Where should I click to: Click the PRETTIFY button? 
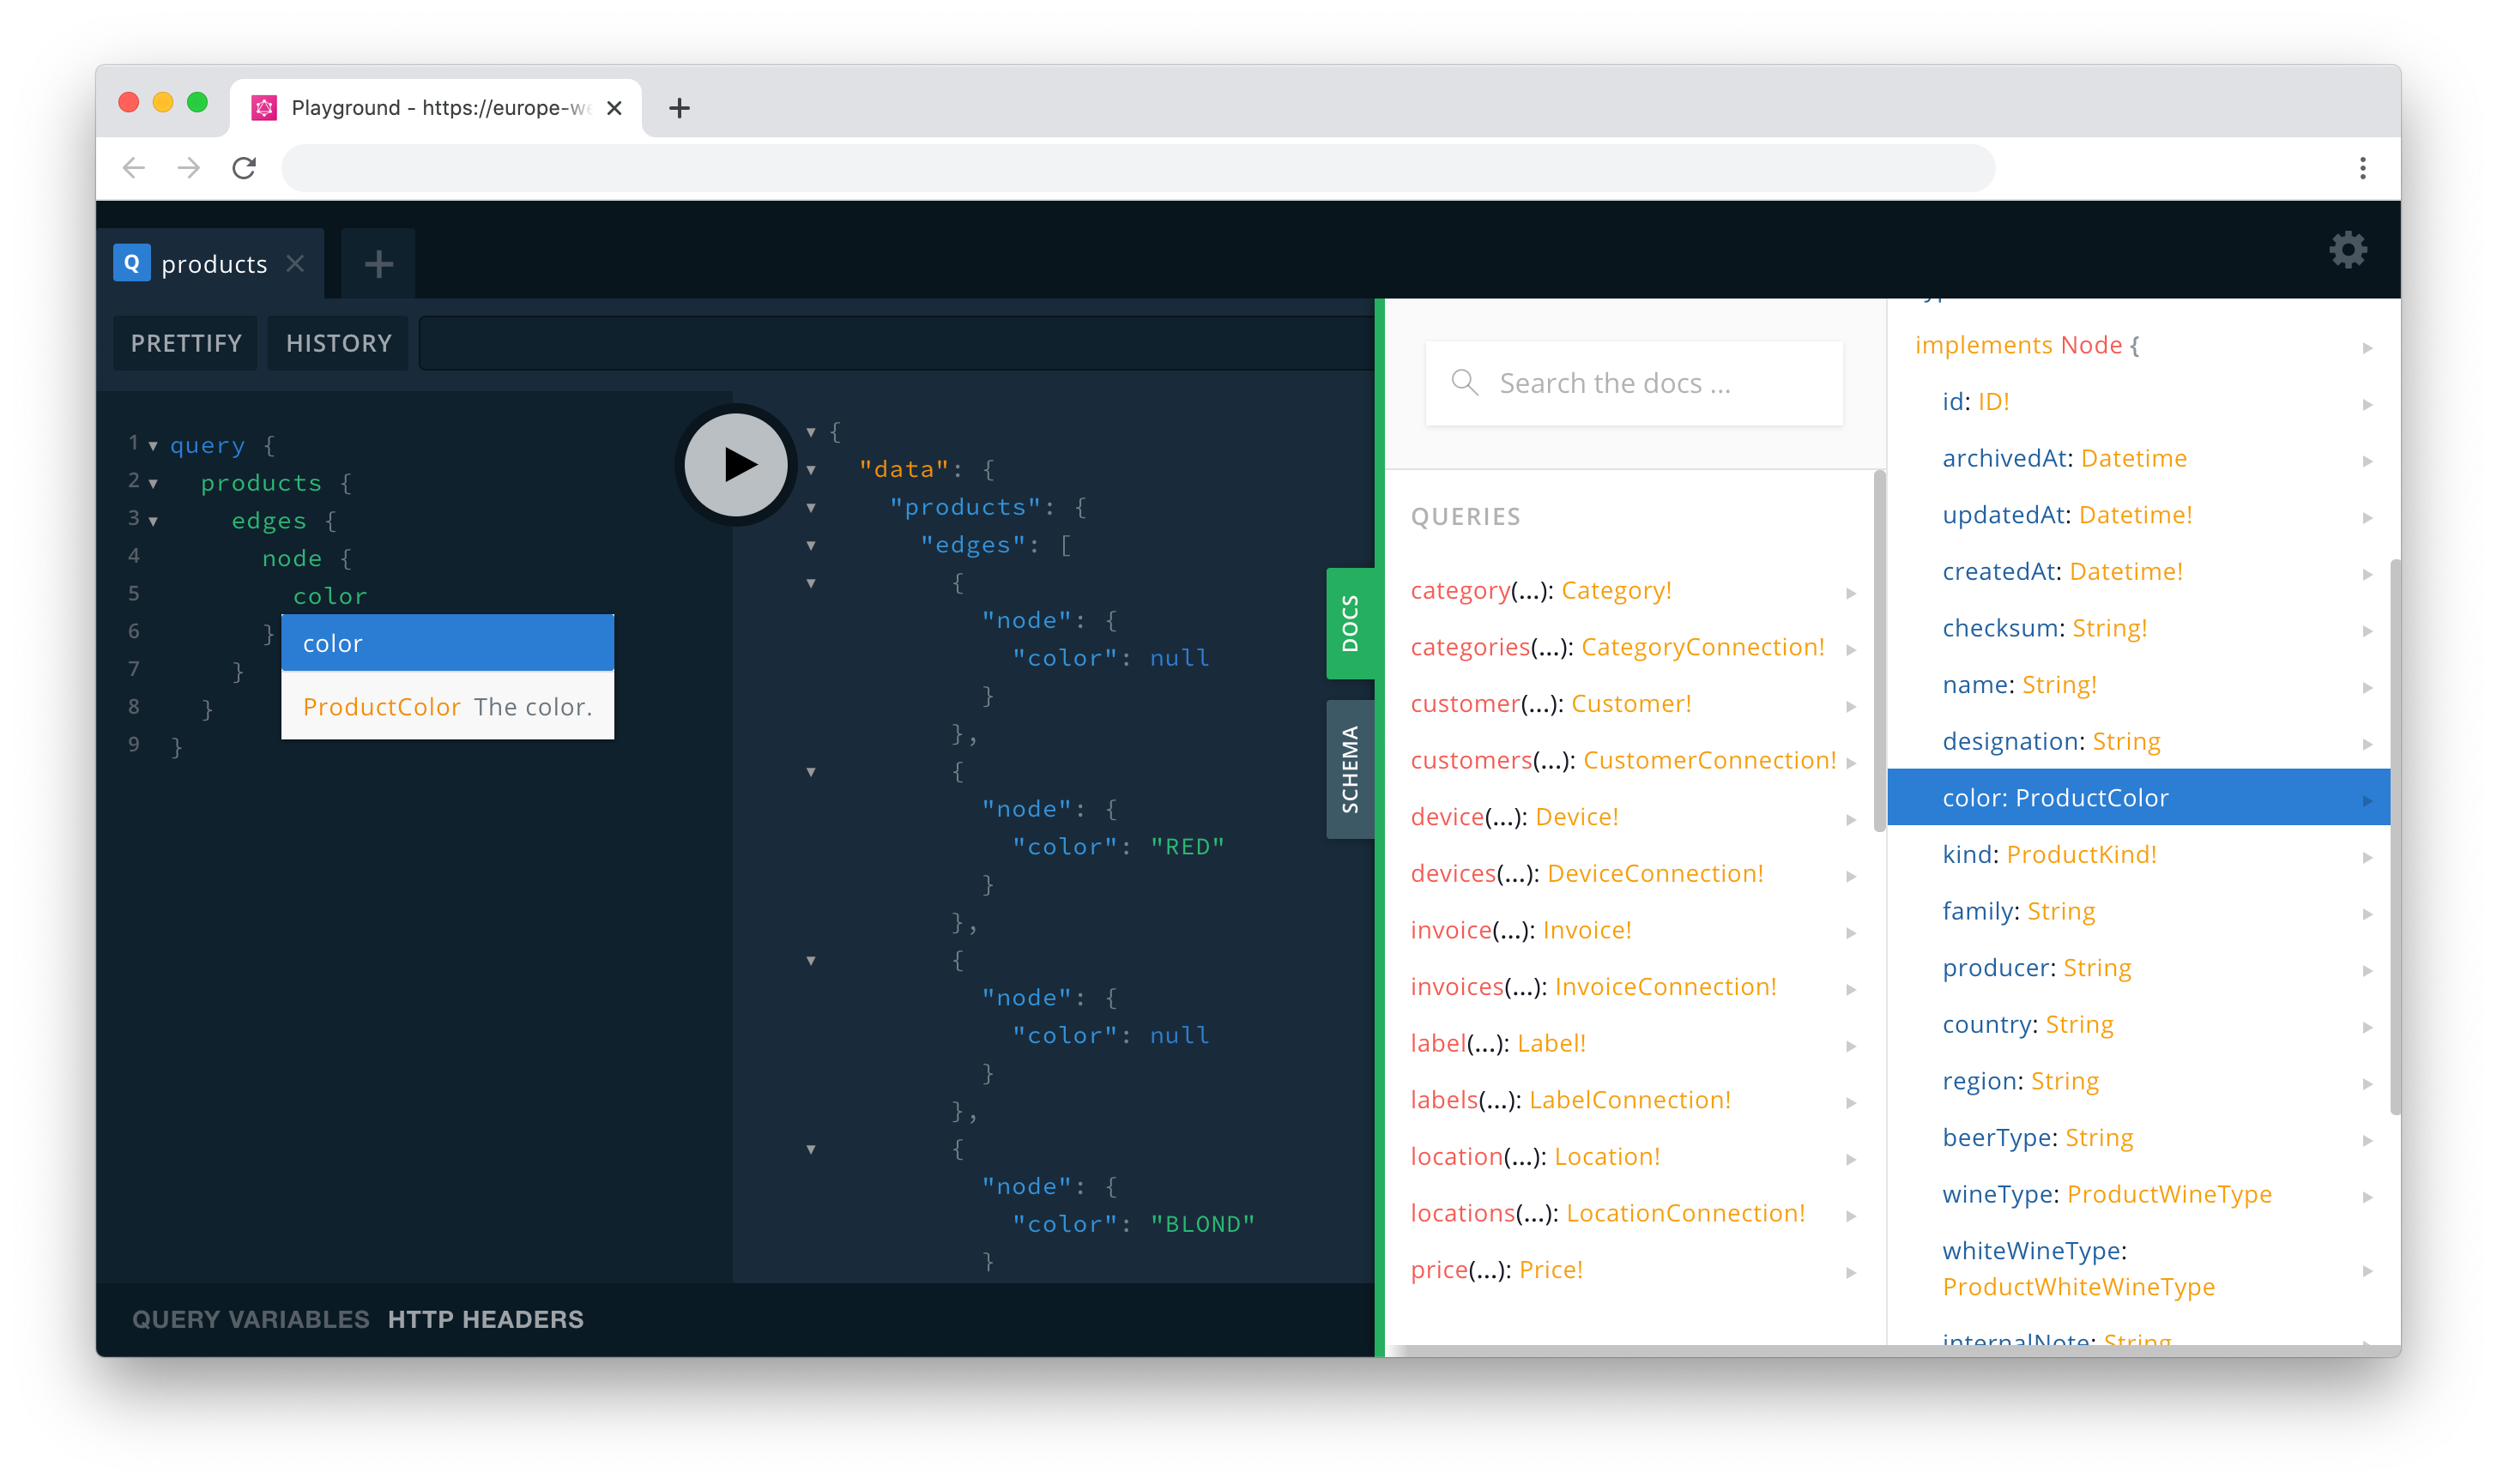[186, 343]
